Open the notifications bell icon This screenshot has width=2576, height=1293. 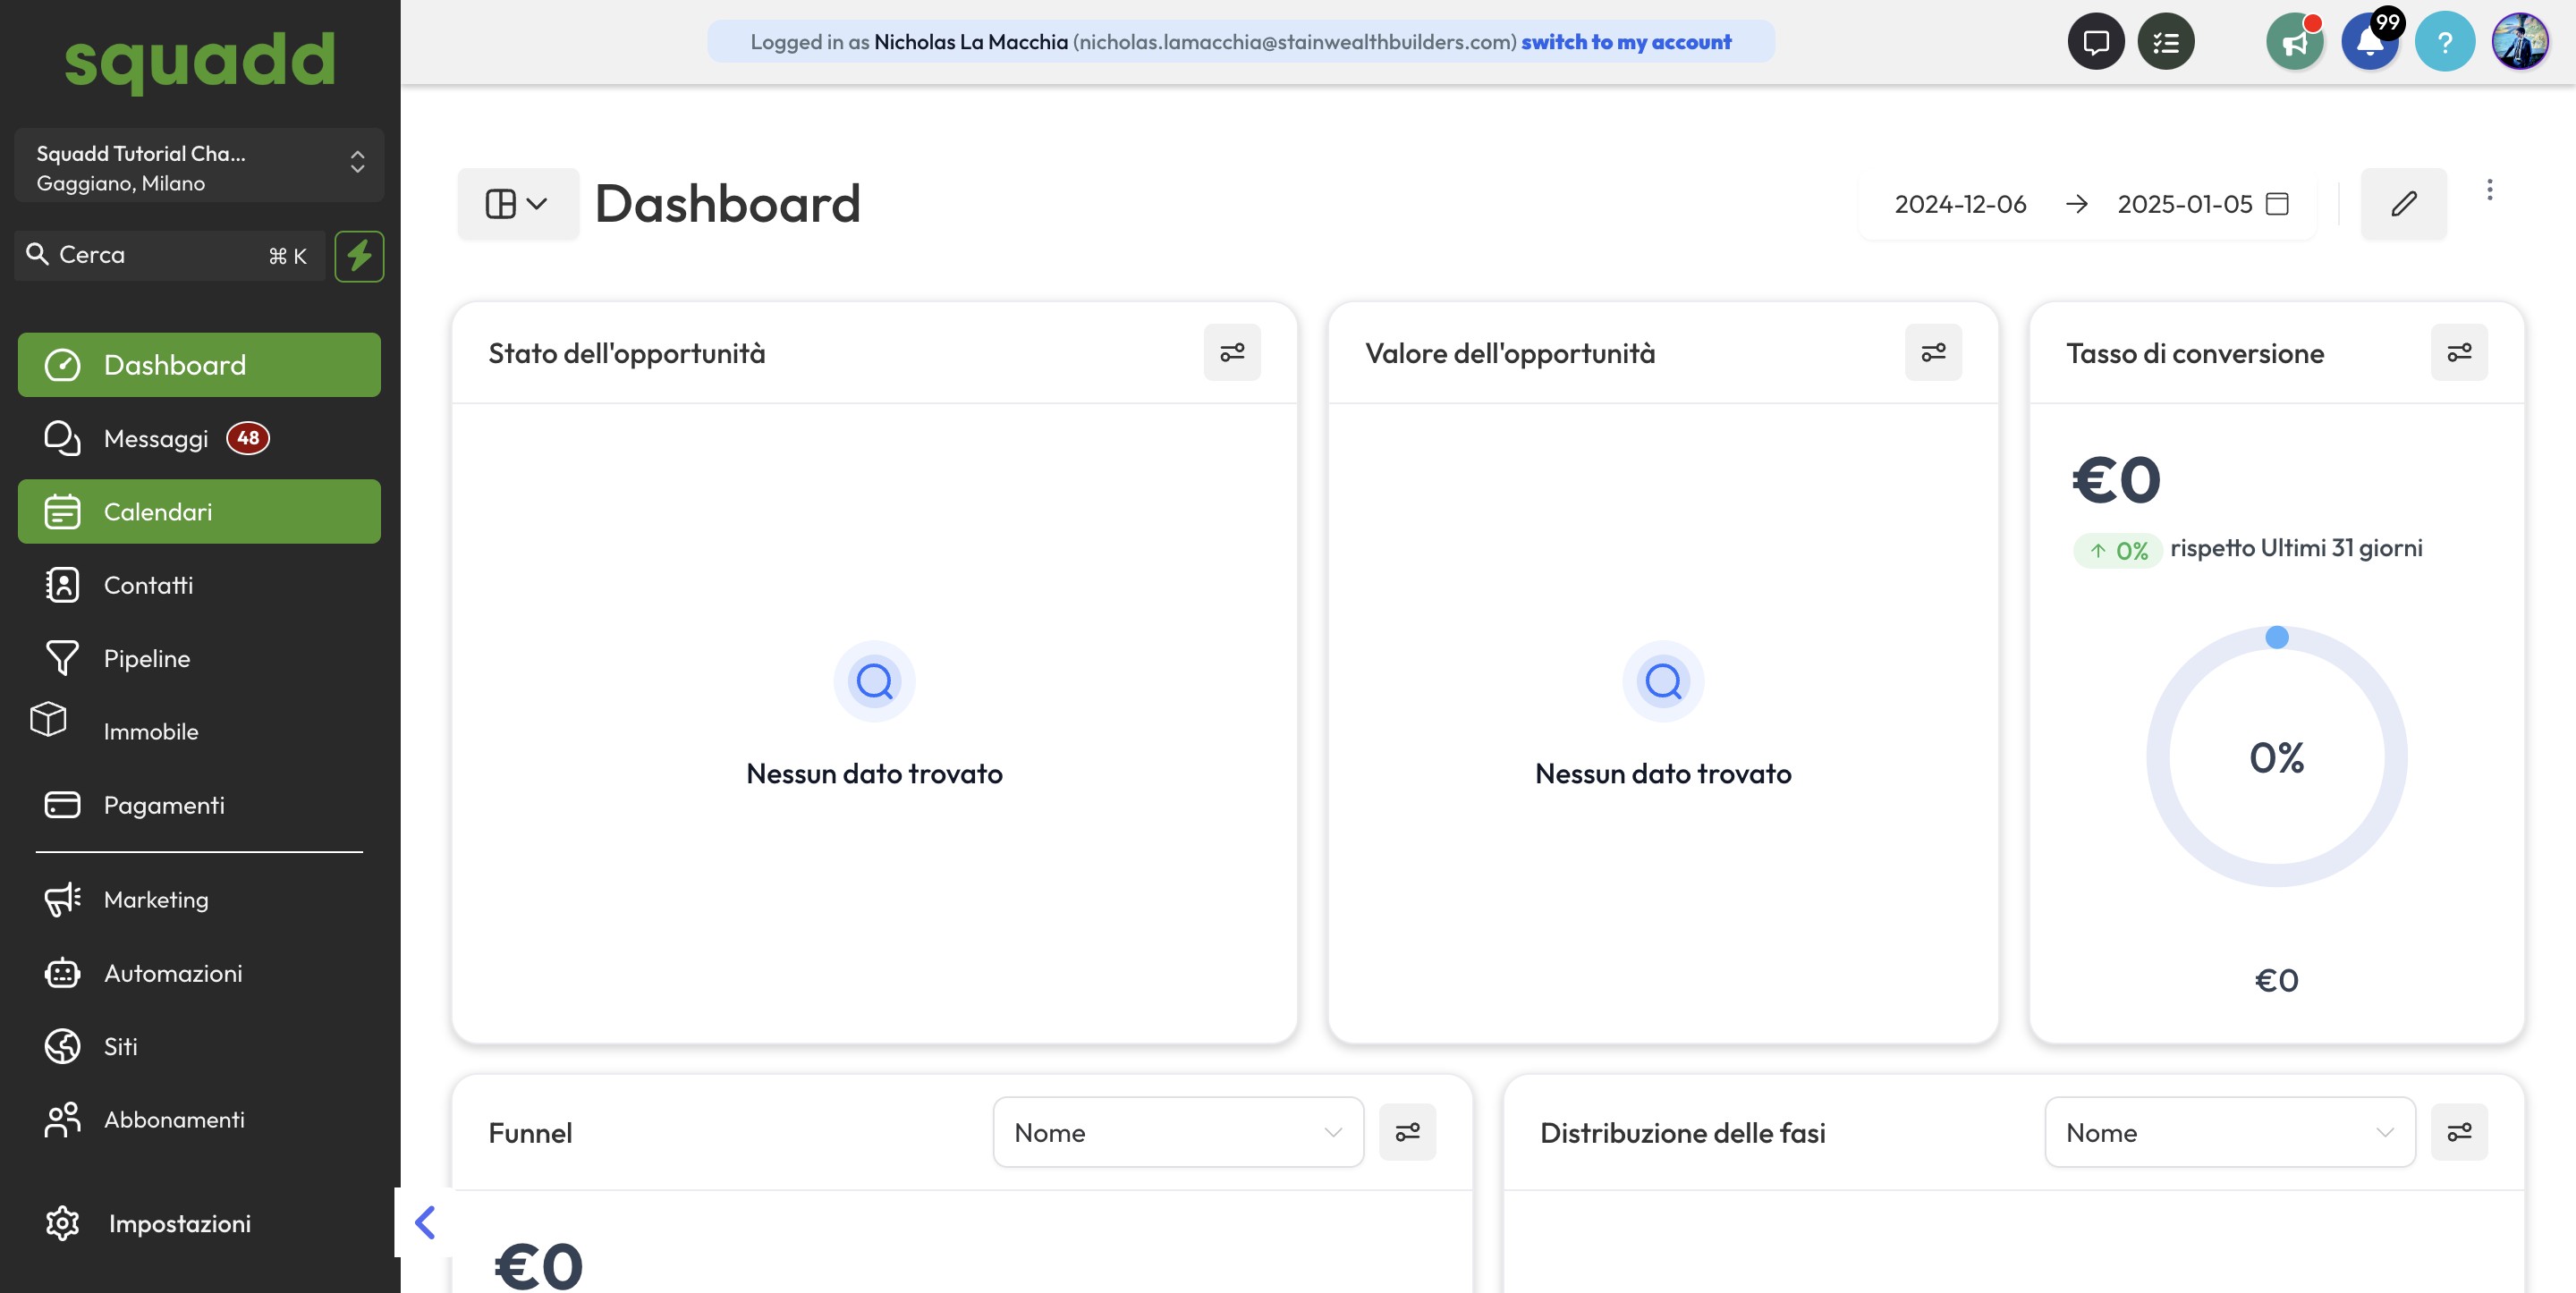(x=2369, y=42)
